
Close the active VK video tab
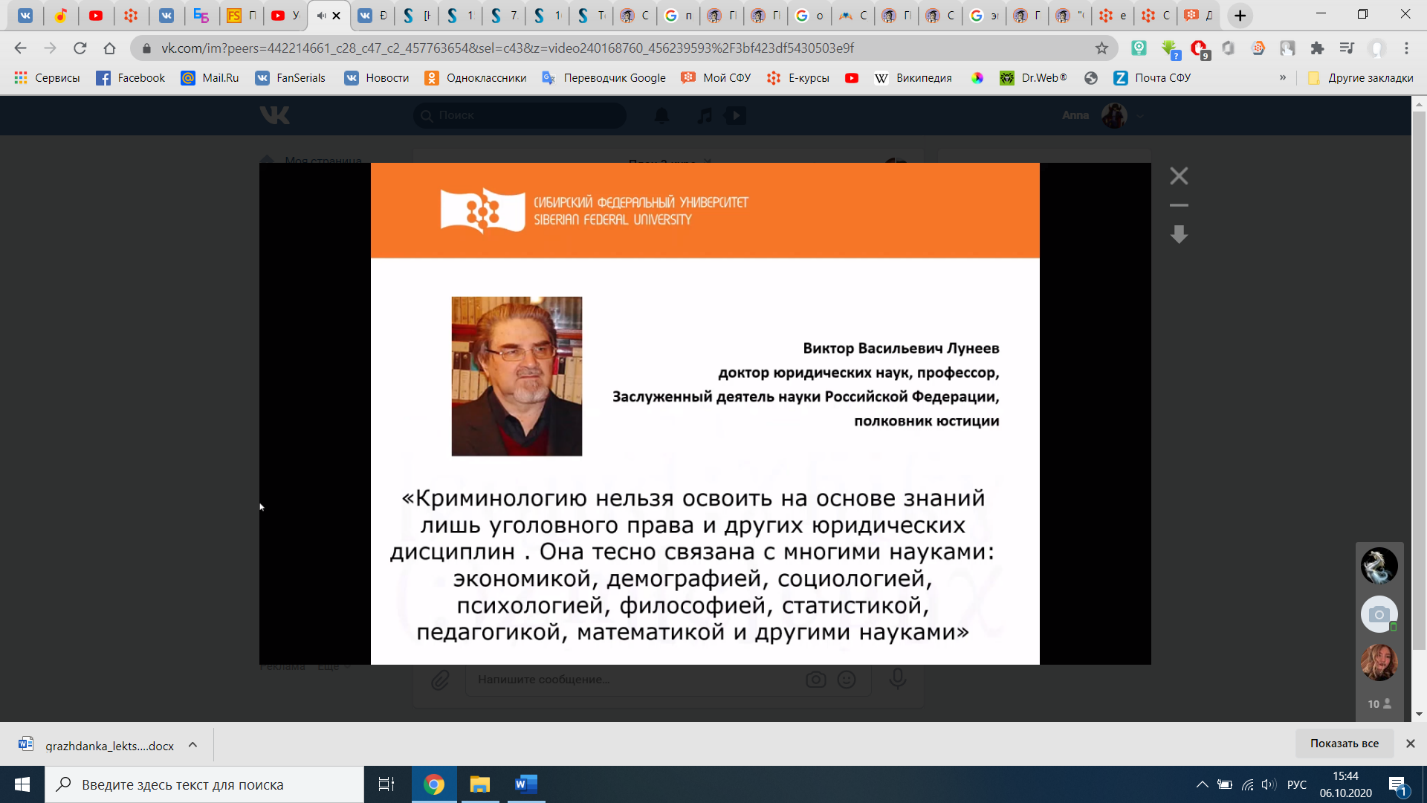click(338, 15)
